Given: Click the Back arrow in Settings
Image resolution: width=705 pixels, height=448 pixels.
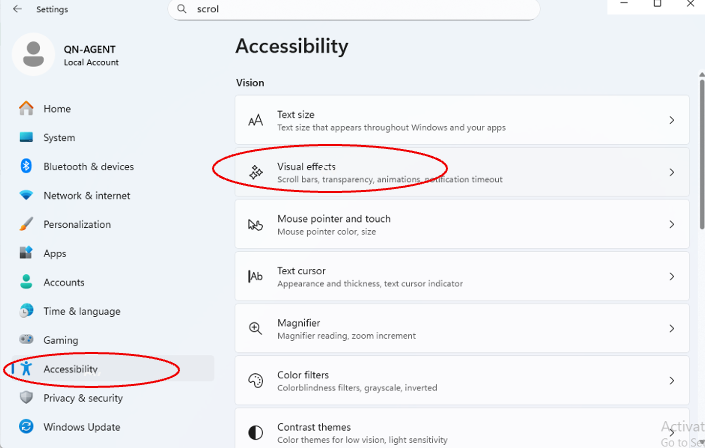Looking at the screenshot, I should coord(17,9).
